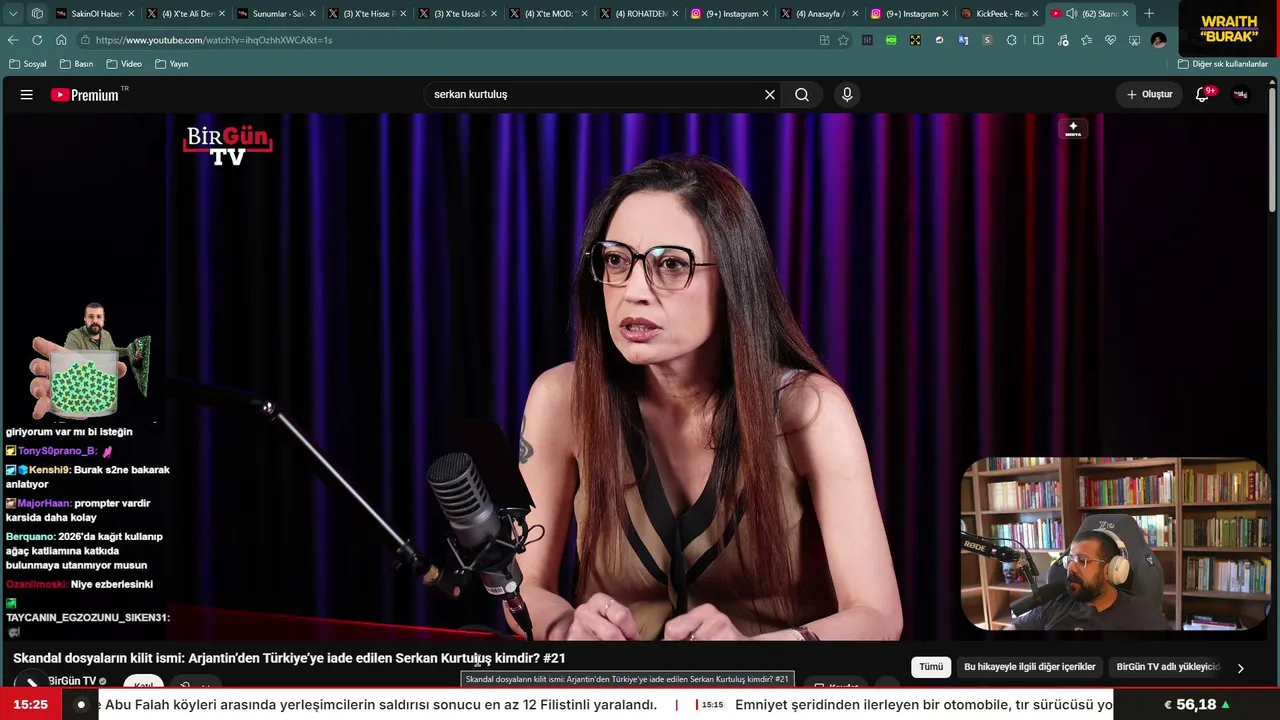Switch to the X'te Ussal tab

coord(457,14)
